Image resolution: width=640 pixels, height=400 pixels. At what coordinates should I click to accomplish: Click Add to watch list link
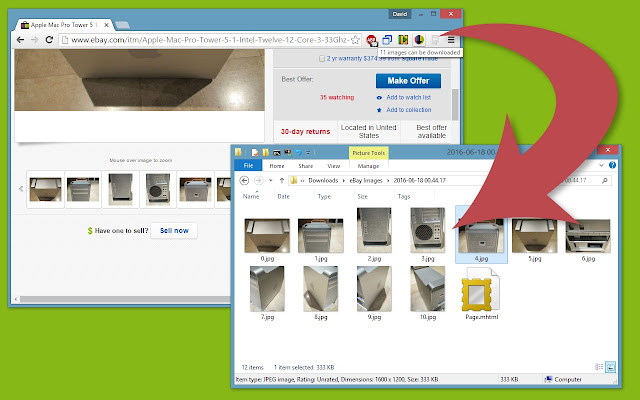408,97
